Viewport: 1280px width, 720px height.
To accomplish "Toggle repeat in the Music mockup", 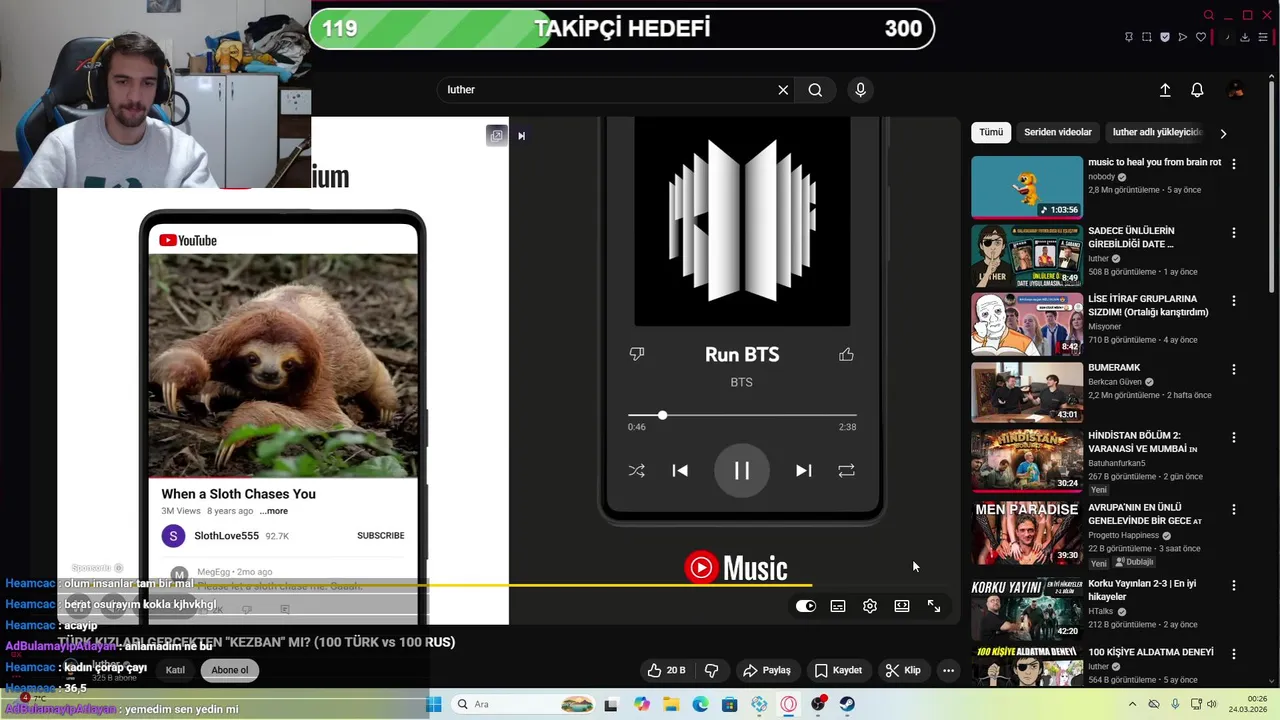I will coord(846,470).
